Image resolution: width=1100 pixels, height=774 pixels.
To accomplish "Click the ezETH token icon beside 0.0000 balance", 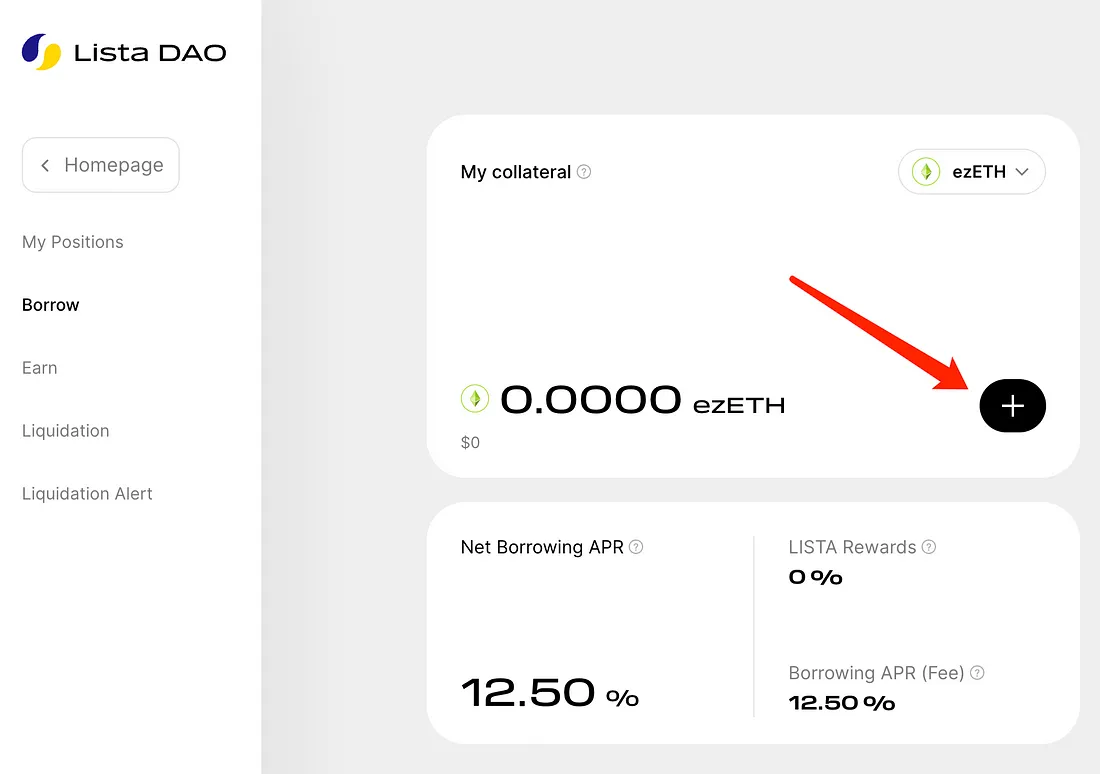I will 474,400.
